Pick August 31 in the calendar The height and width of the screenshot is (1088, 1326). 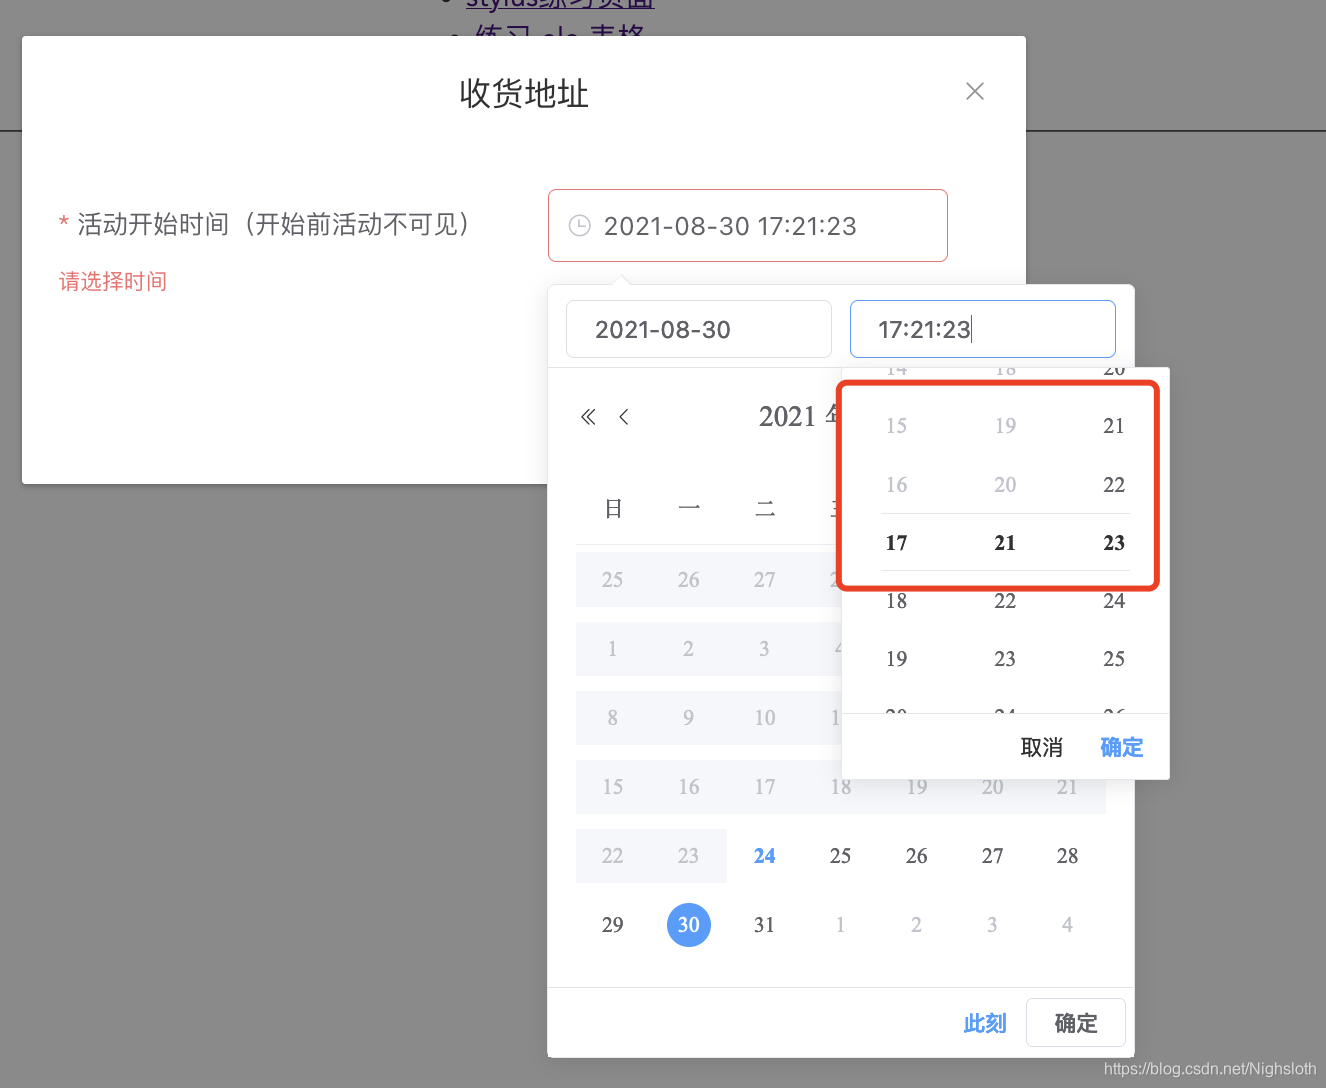click(x=765, y=925)
